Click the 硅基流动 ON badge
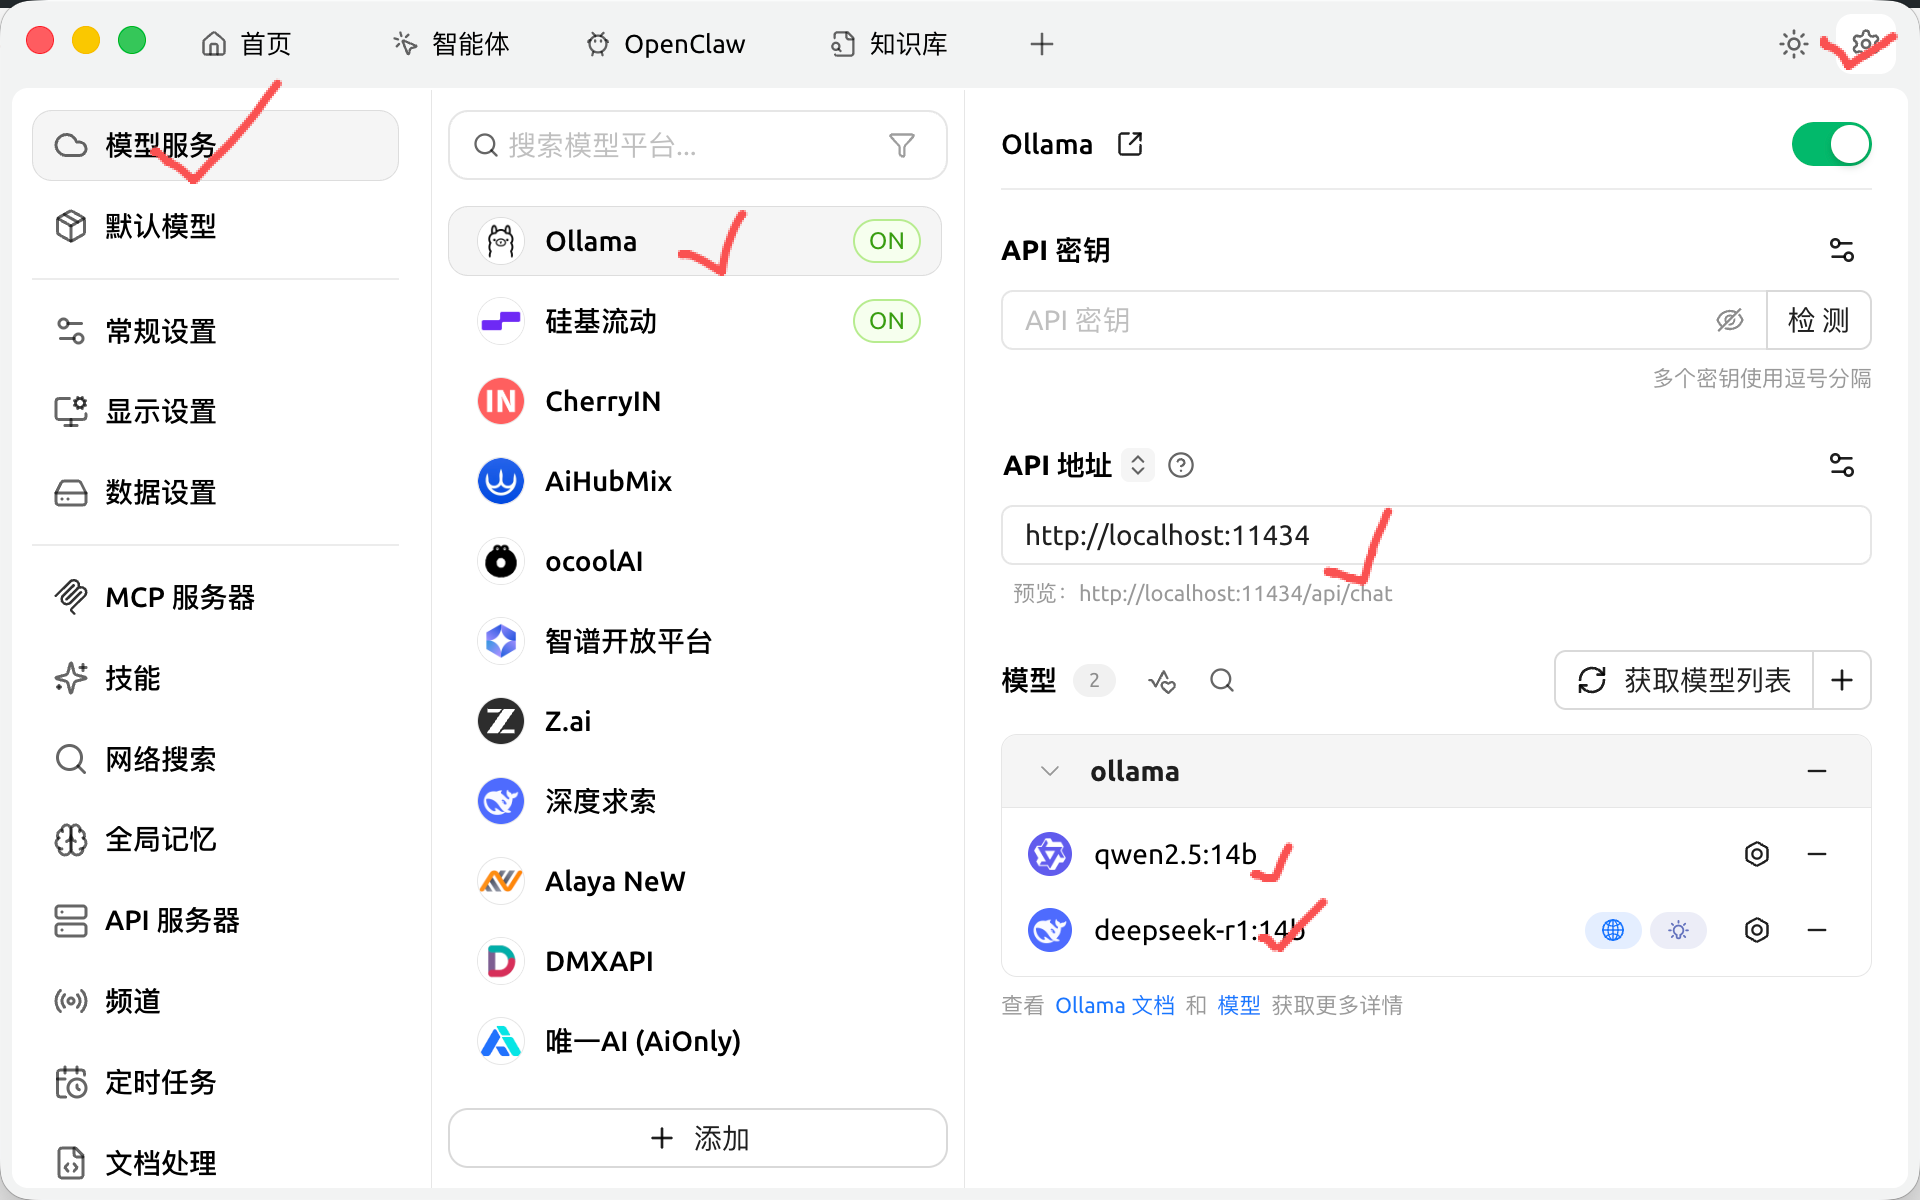The height and width of the screenshot is (1200, 1920). coord(887,321)
